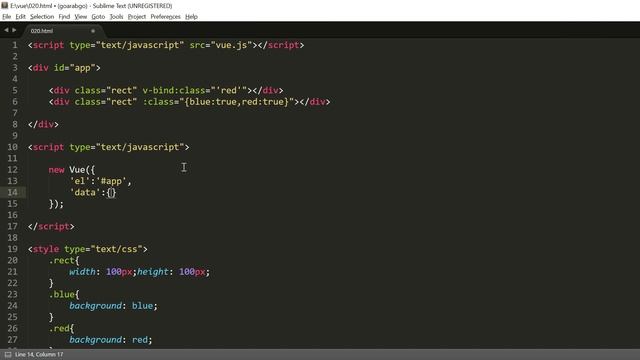Place cursor in 'vue.js' src value

pos(231,45)
